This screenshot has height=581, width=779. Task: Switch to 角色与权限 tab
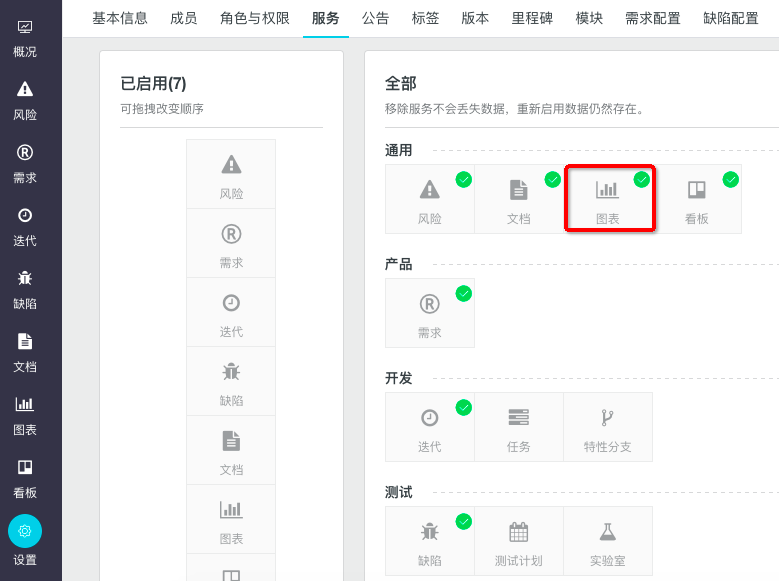click(x=254, y=18)
